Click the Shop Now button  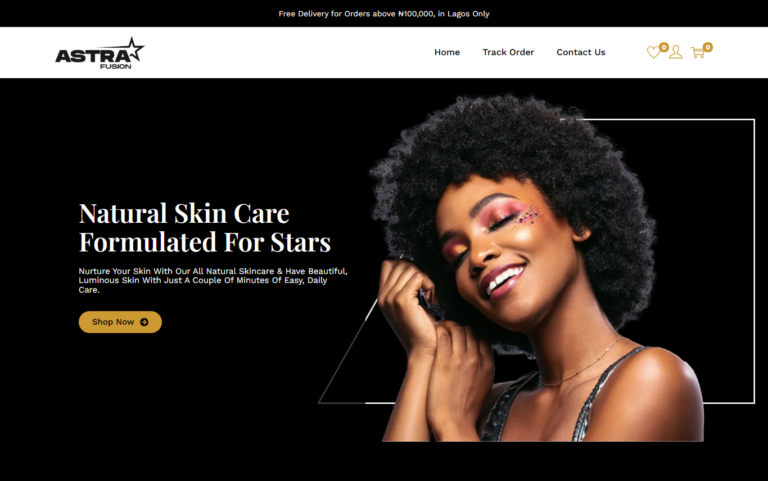pyautogui.click(x=120, y=322)
